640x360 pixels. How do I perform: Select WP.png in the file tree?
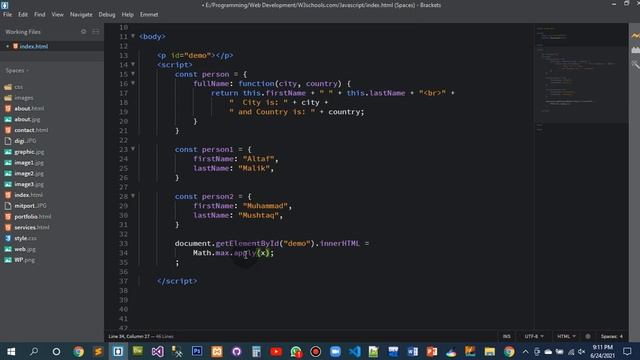click(24, 260)
